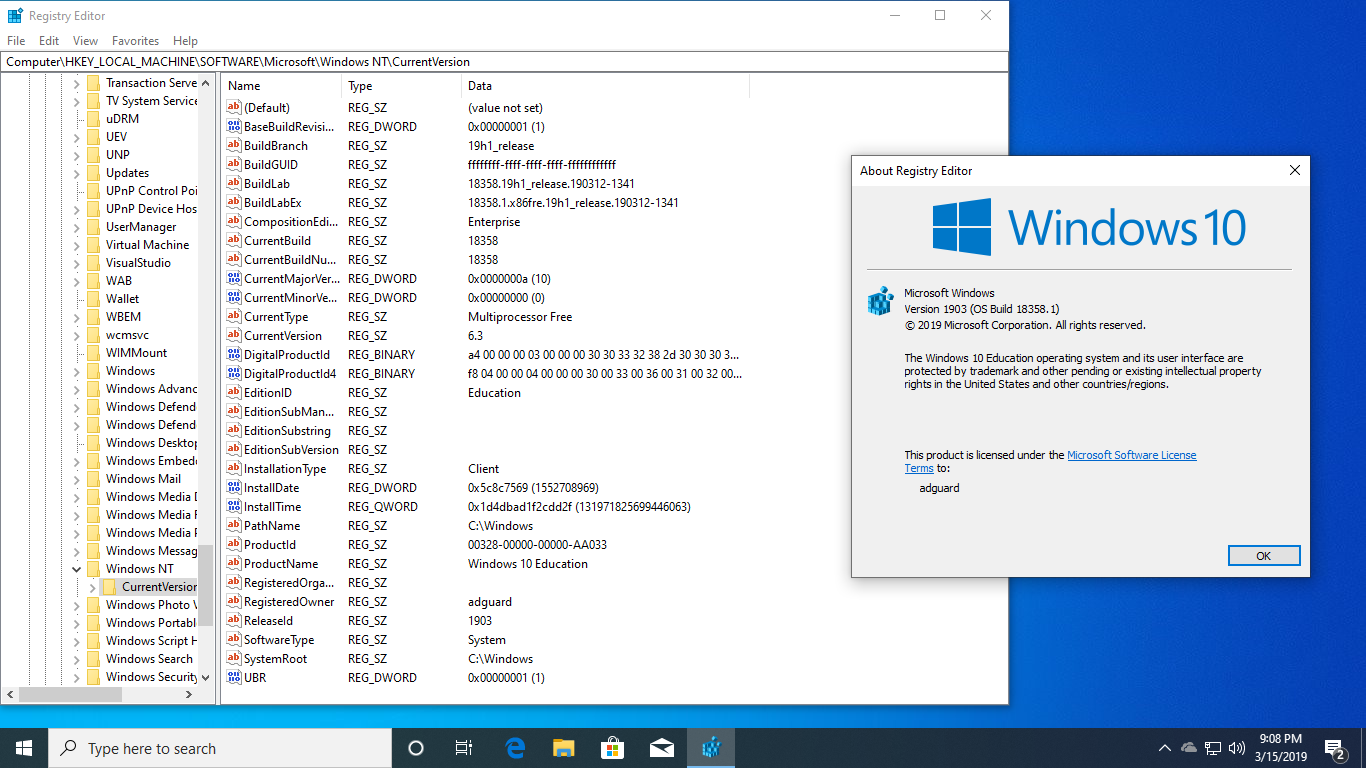Open the Edit menu
Viewport: 1366px width, 768px height.
tap(49, 41)
